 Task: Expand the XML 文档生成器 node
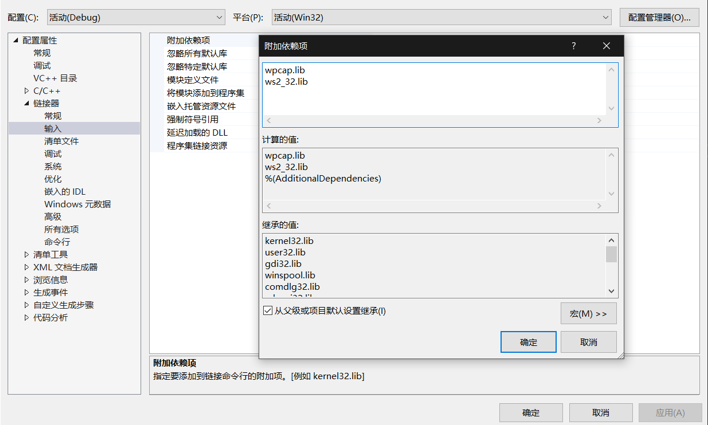tap(27, 267)
